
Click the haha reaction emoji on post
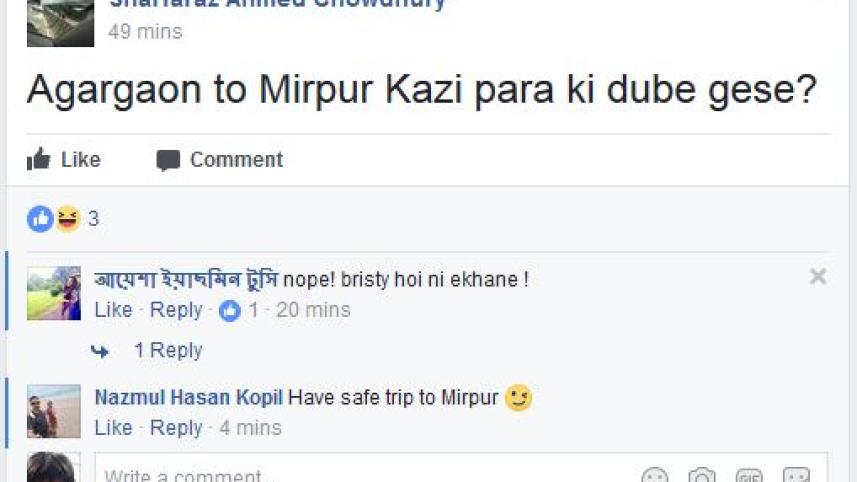pyautogui.click(x=68, y=218)
